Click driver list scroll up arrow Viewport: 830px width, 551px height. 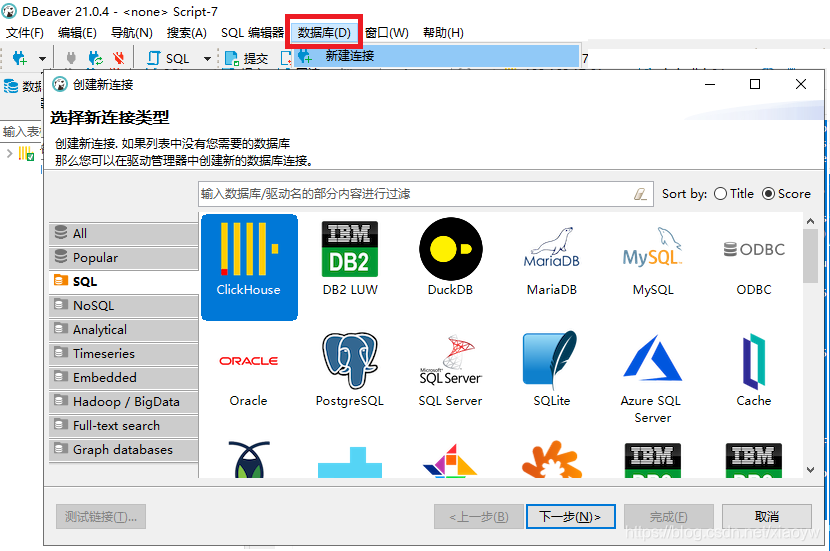coord(810,221)
